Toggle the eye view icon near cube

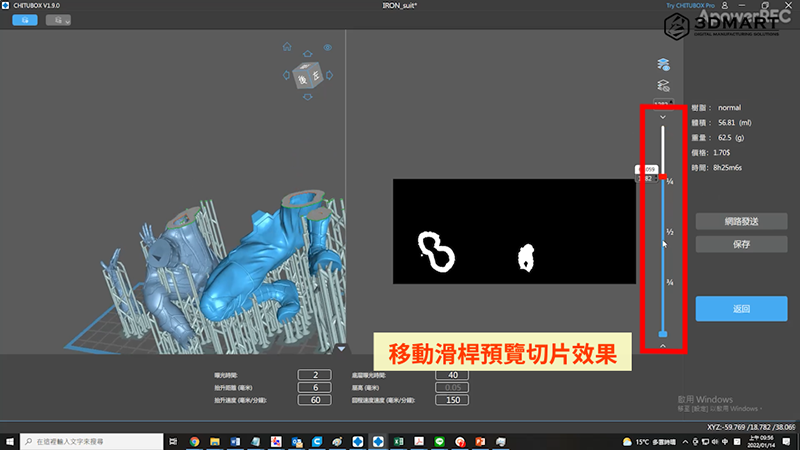326,48
